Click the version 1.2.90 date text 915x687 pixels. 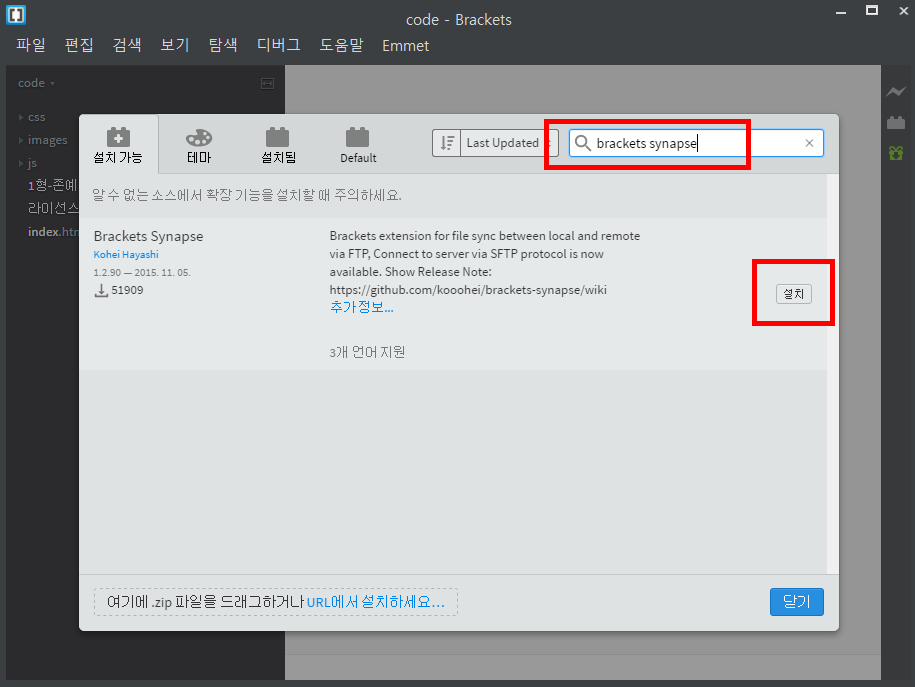point(142,273)
